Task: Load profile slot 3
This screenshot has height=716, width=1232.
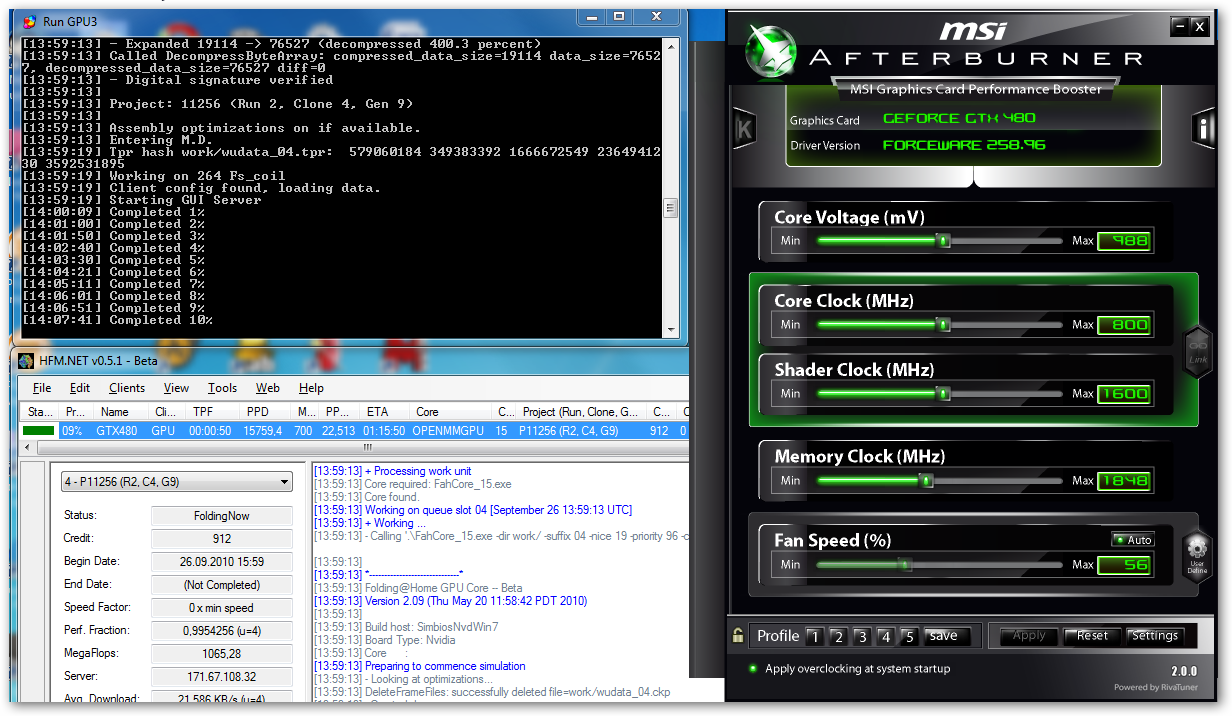Action: tap(862, 636)
